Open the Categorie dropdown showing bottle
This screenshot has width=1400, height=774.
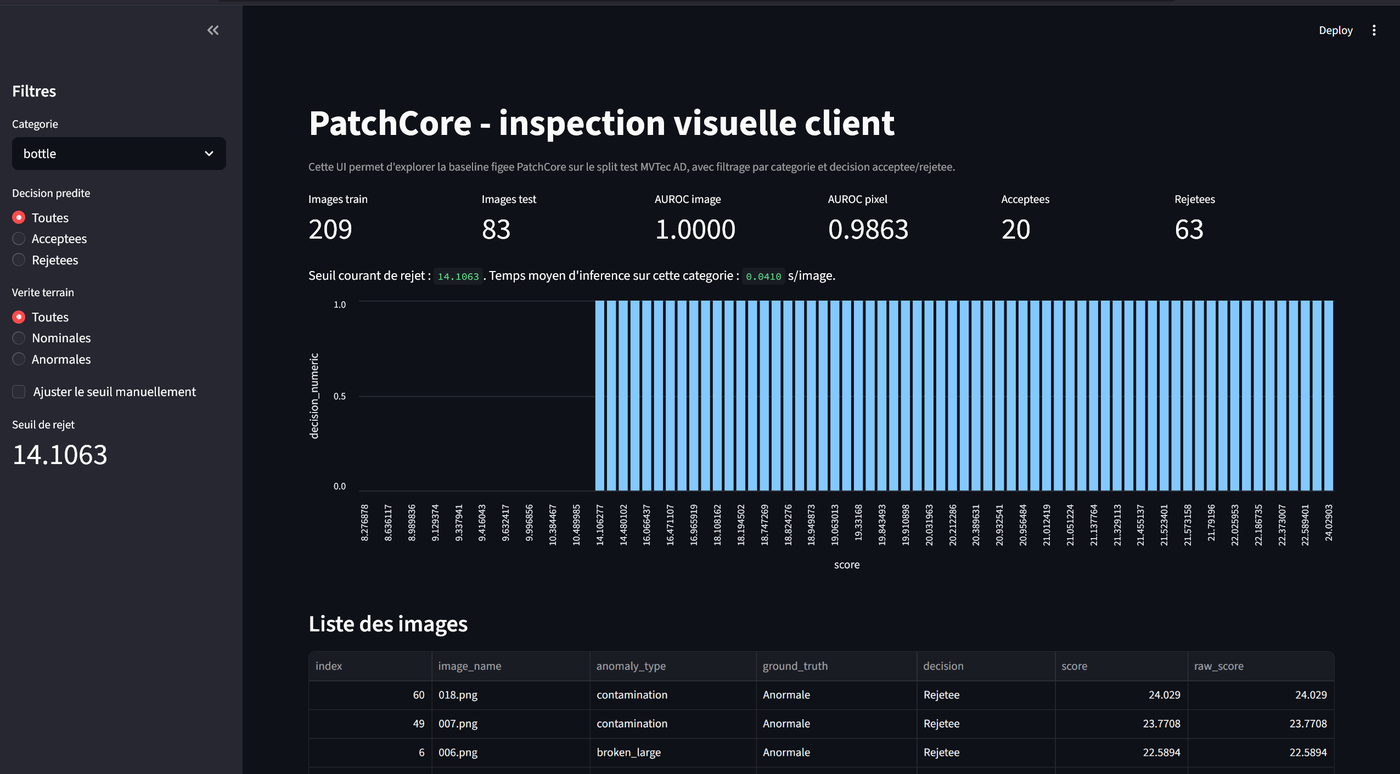pos(119,154)
